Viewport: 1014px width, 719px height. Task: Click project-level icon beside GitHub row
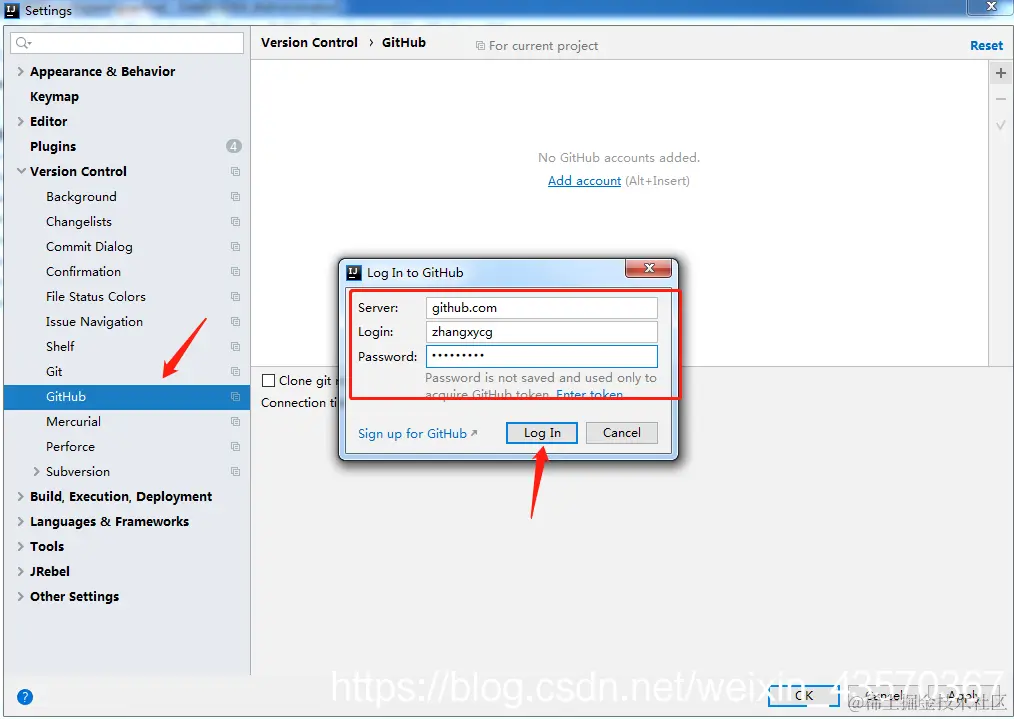point(235,396)
